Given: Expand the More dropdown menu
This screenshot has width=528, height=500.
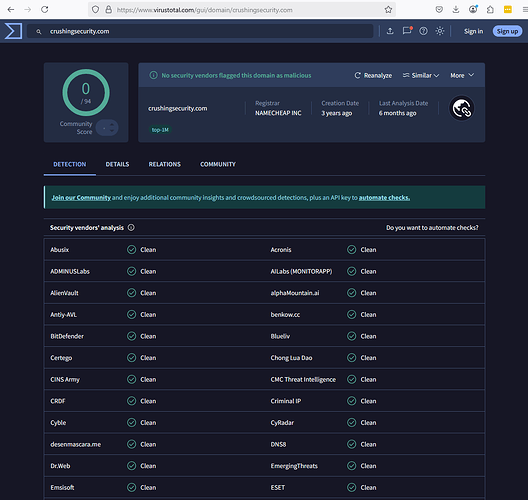Looking at the screenshot, I should 462,75.
